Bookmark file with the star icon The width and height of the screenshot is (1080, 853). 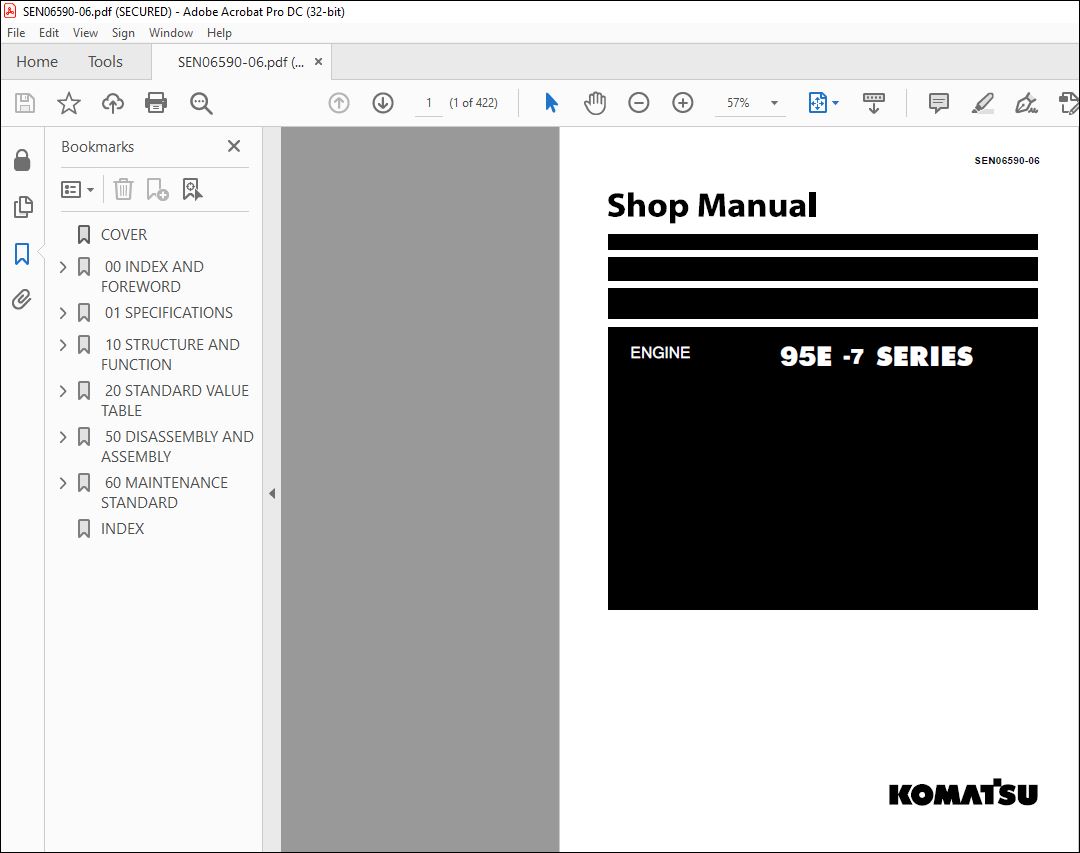(68, 103)
